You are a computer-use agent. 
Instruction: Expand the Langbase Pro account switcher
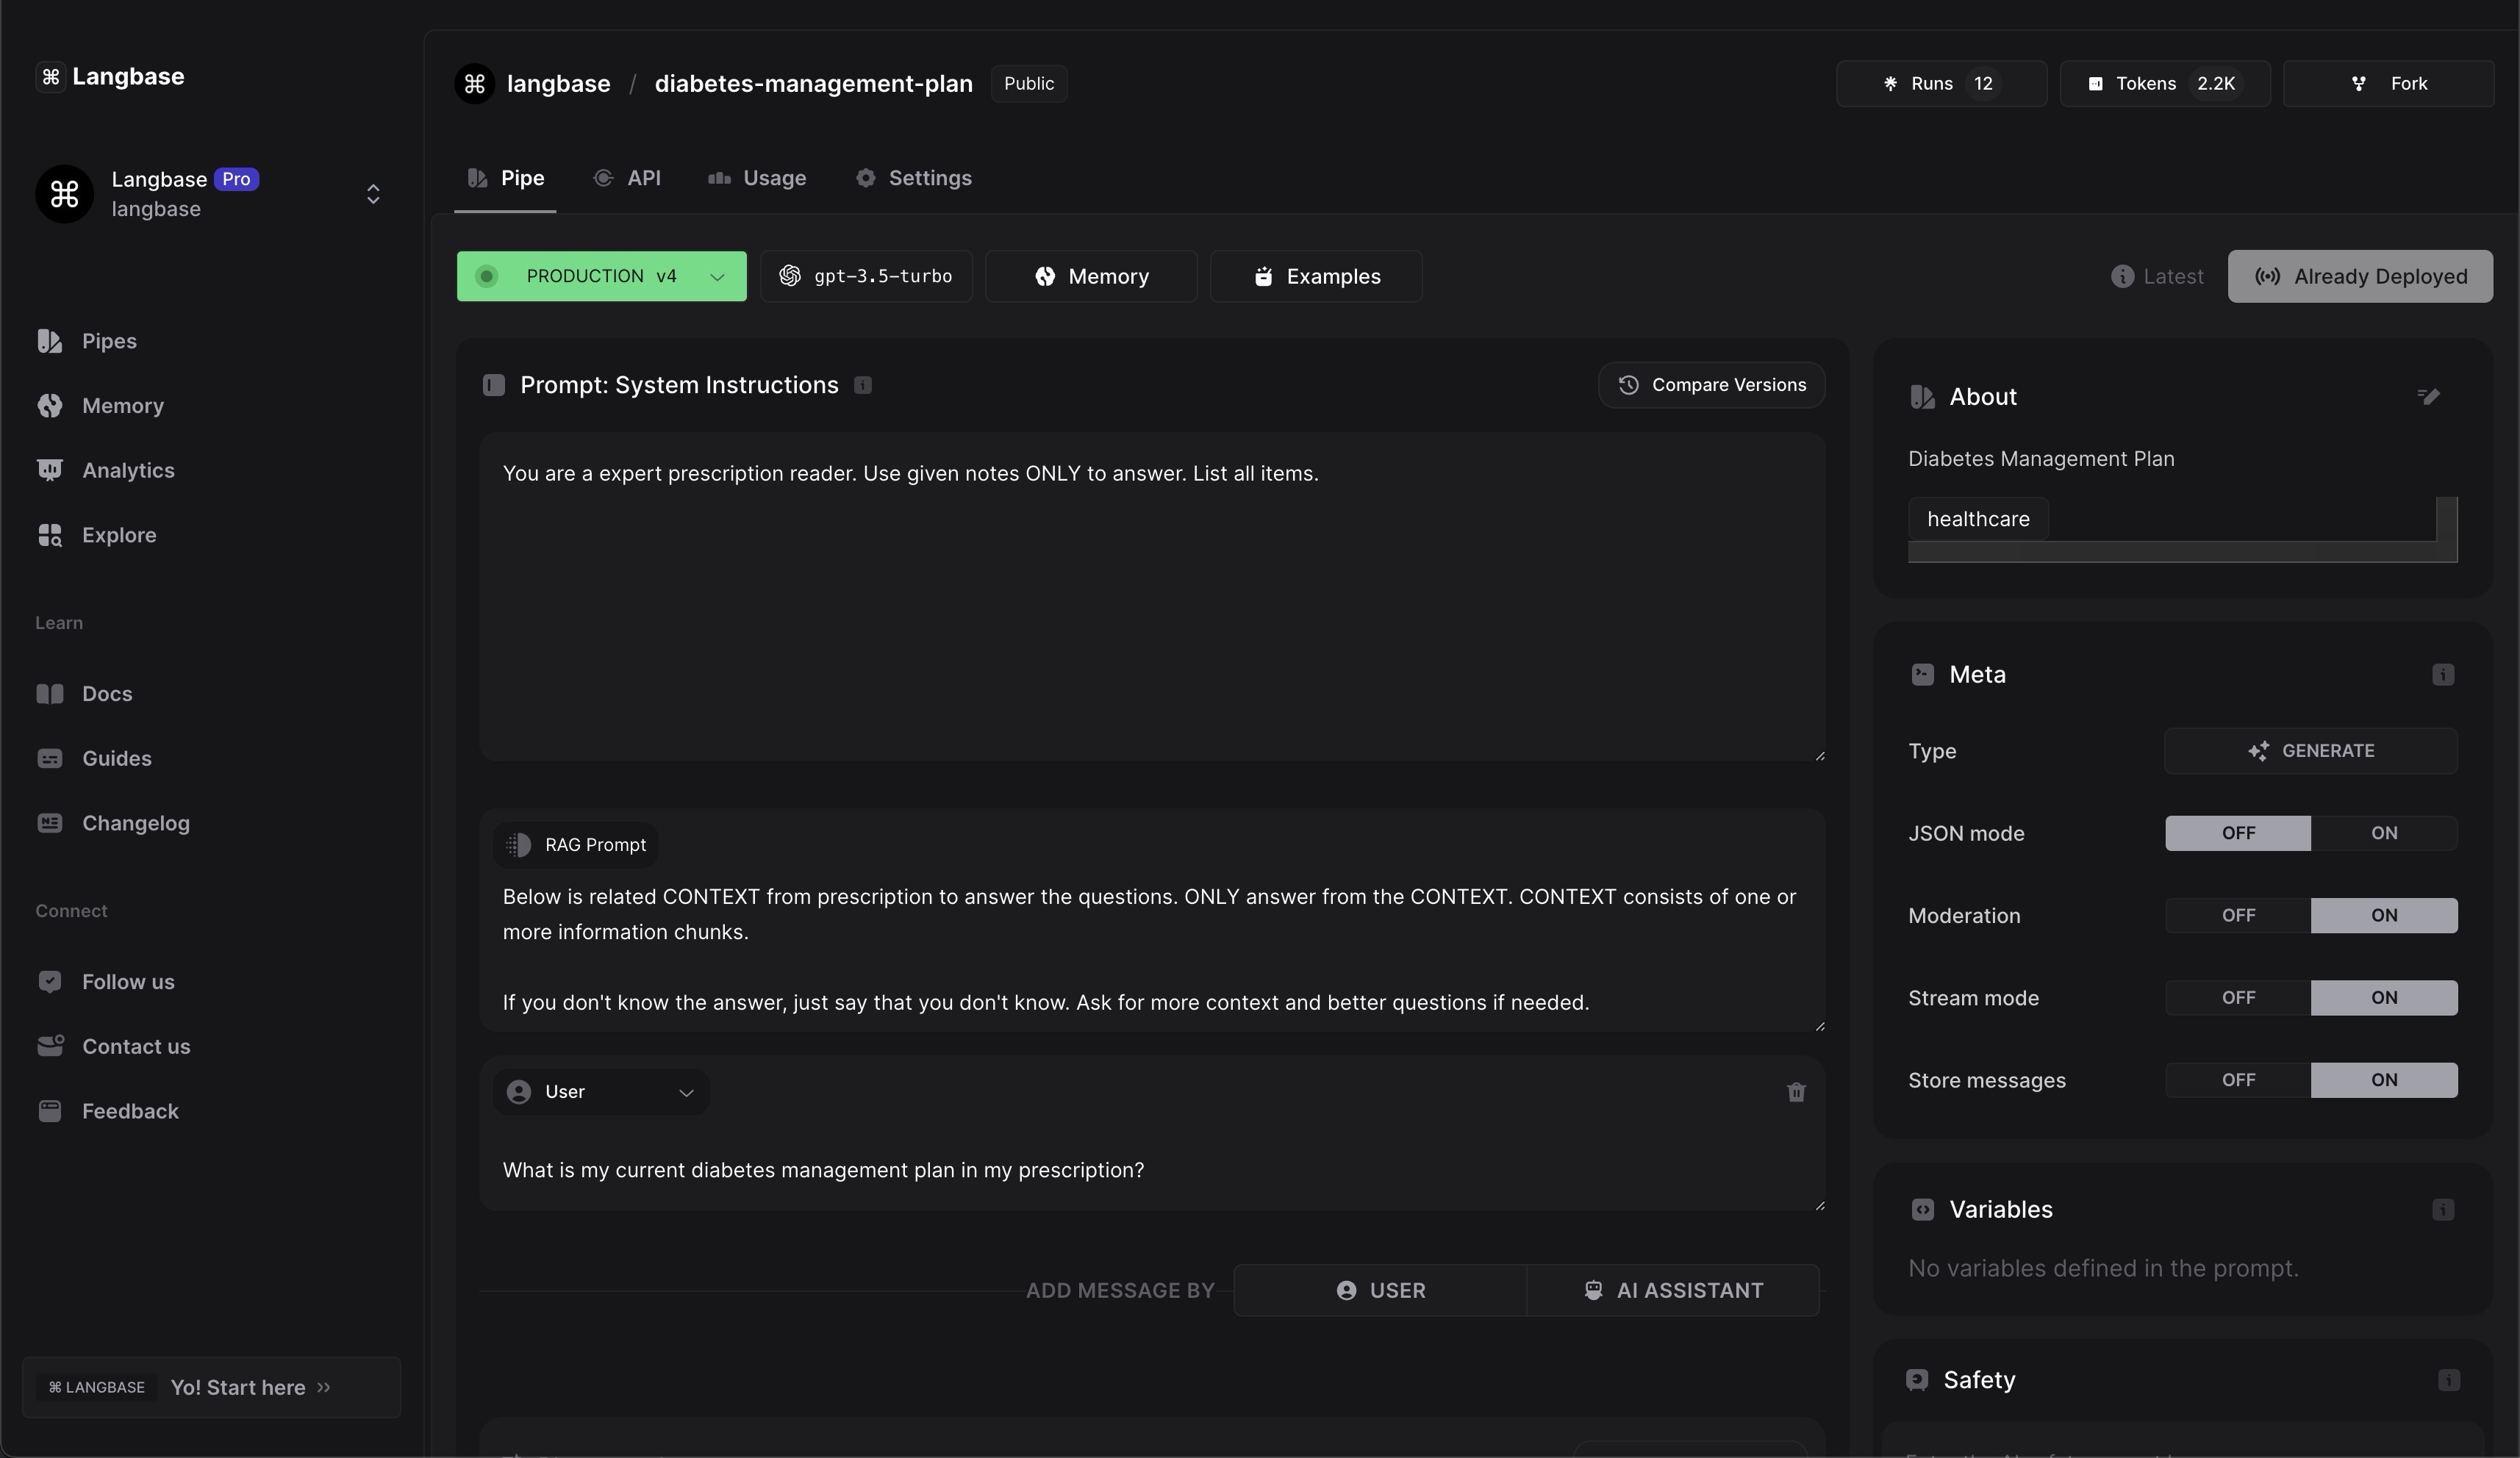(x=373, y=194)
